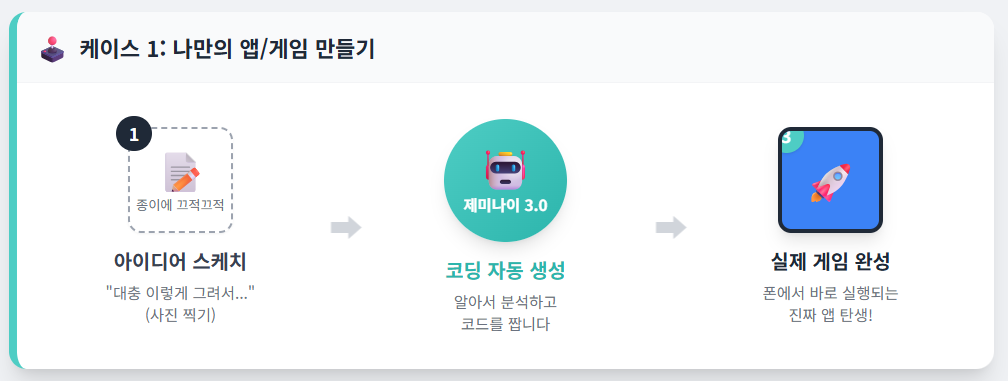Click the '종이에 끄적끄적' caption in the dashed box
The width and height of the screenshot is (1008, 381).
tap(181, 205)
